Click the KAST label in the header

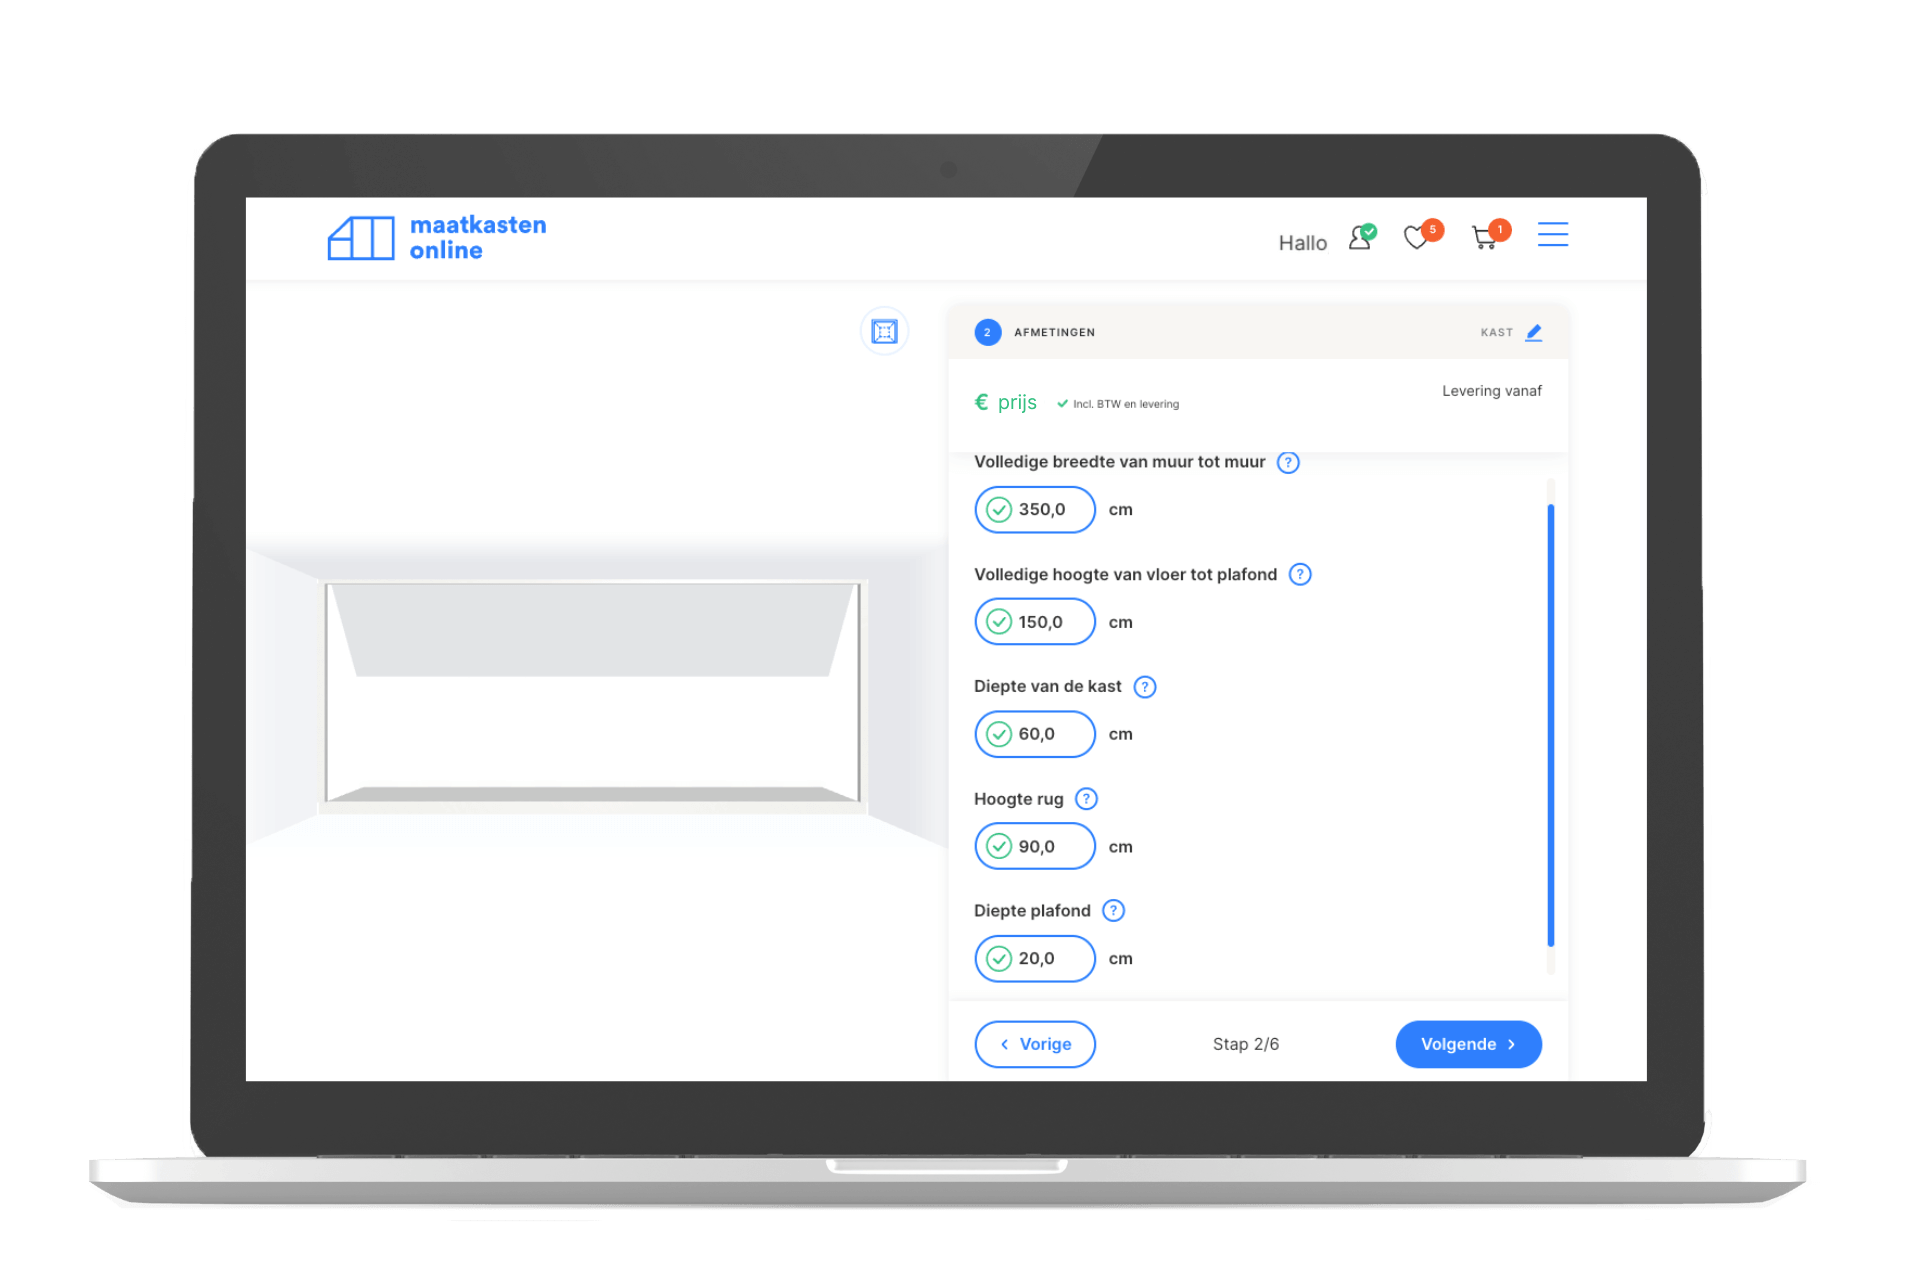tap(1496, 333)
